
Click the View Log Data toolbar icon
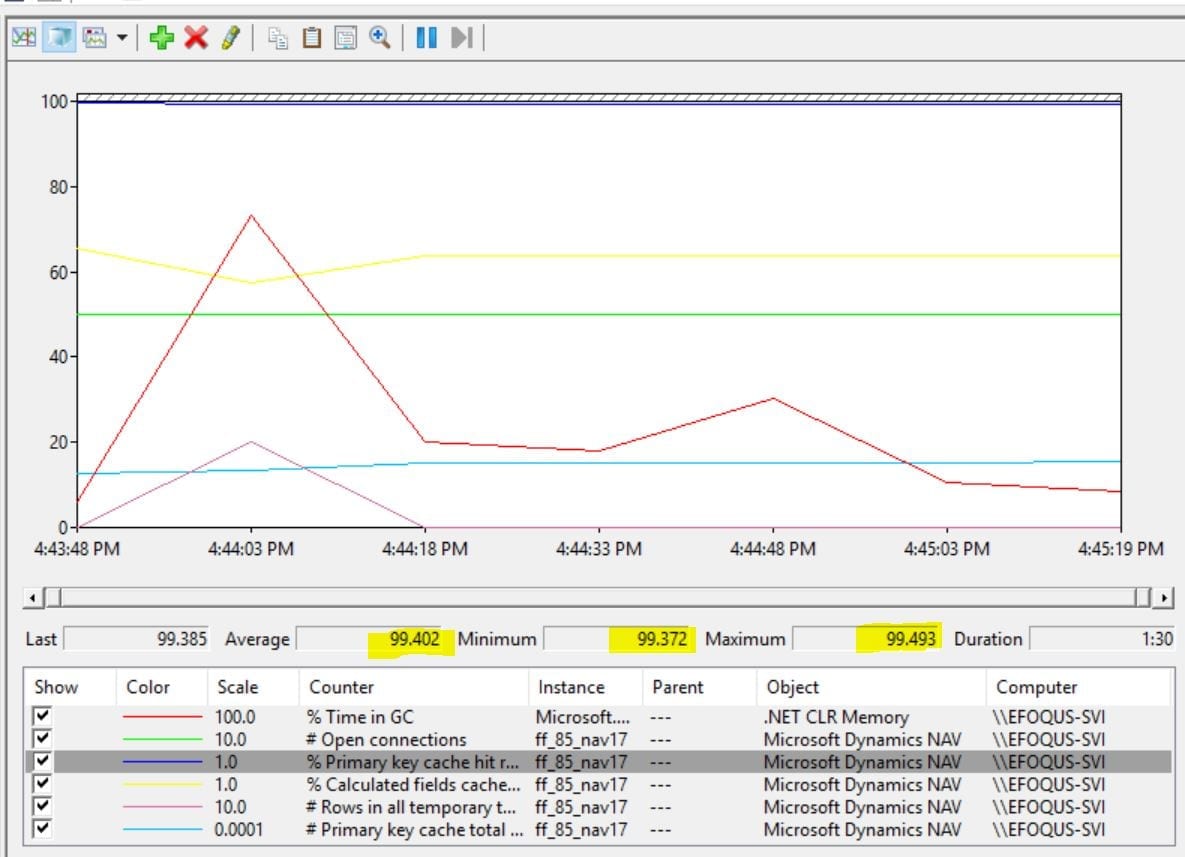[x=59, y=37]
